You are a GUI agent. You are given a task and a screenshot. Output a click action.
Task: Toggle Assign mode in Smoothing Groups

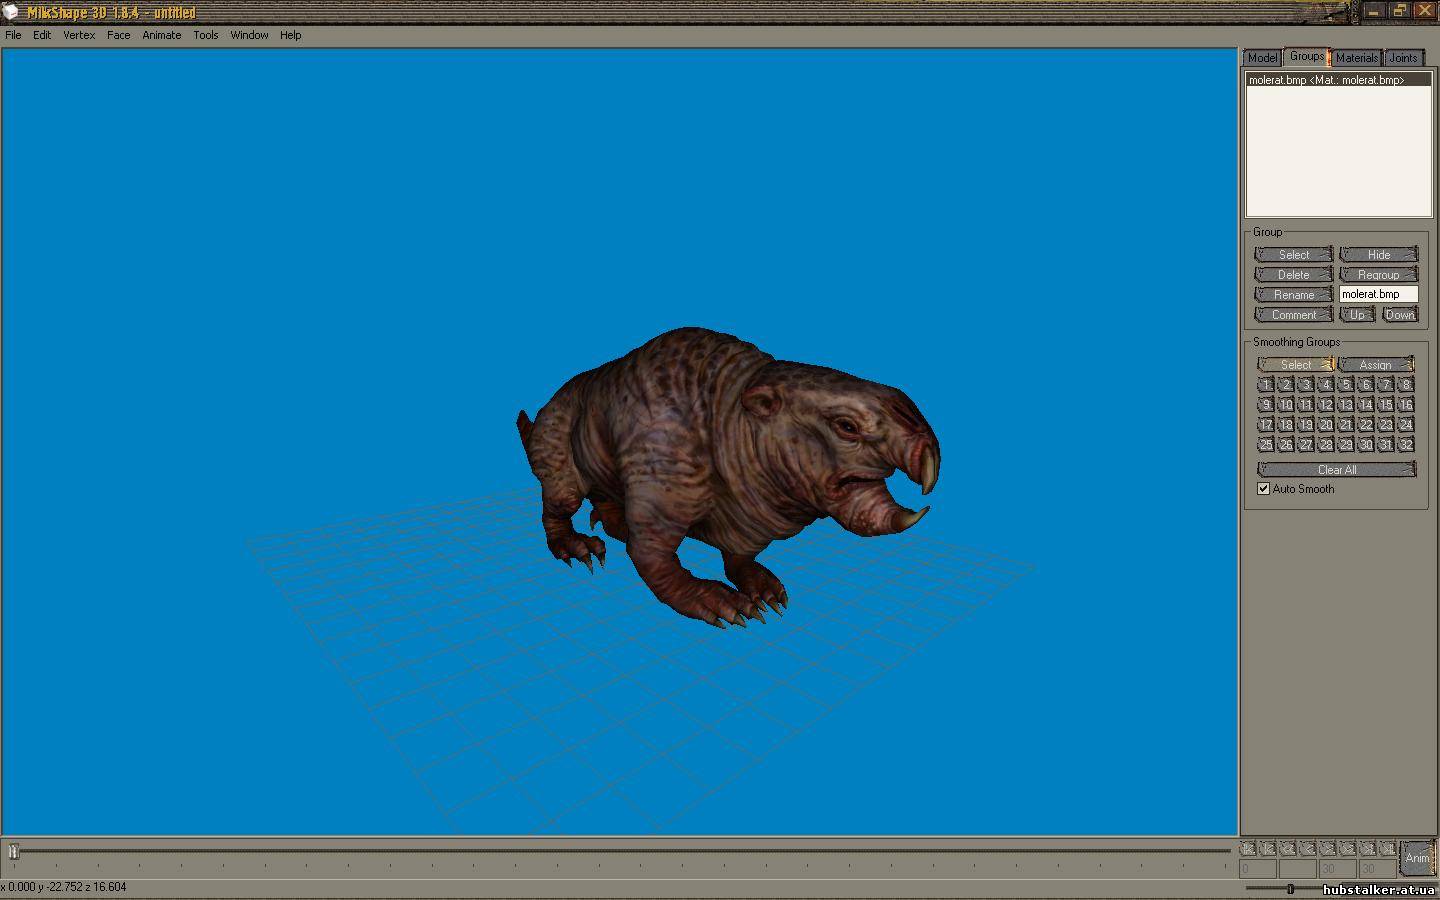[x=1376, y=364]
